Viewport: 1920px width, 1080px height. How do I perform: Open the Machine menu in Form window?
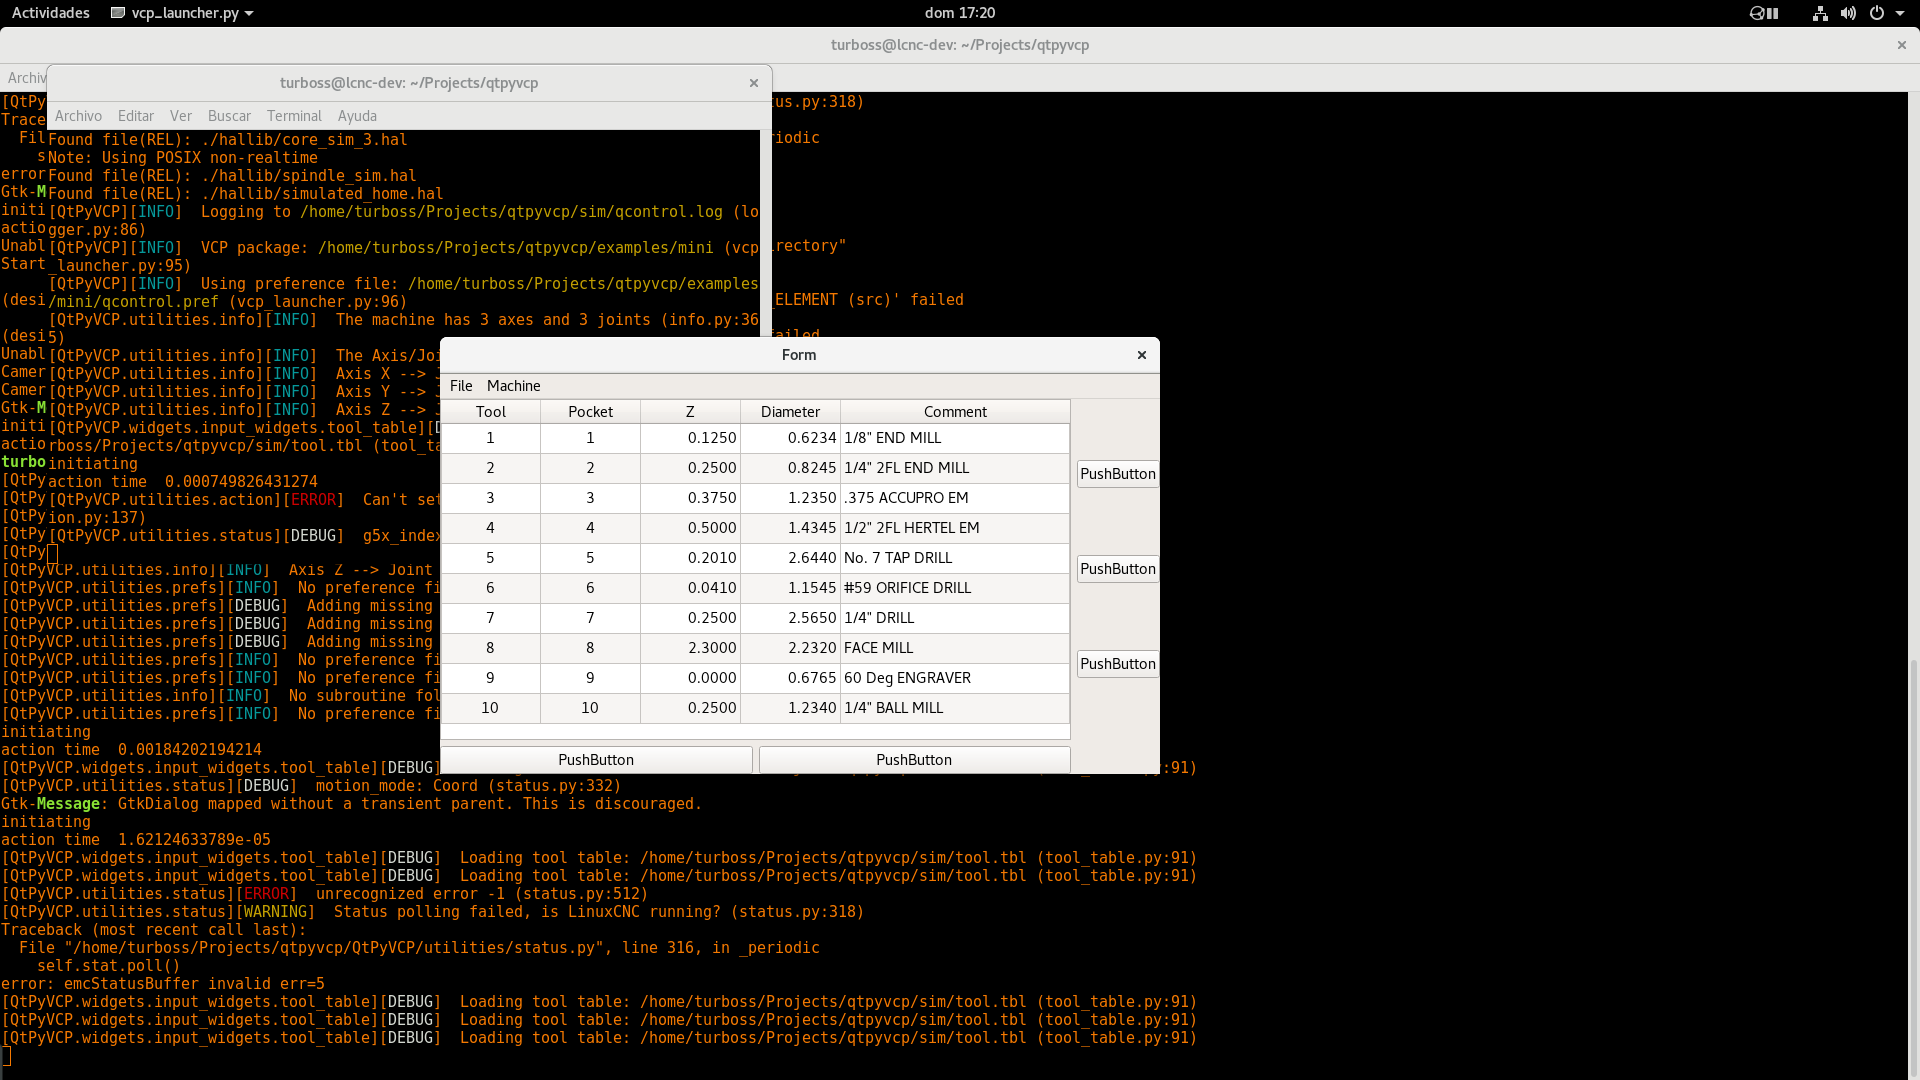pyautogui.click(x=513, y=386)
